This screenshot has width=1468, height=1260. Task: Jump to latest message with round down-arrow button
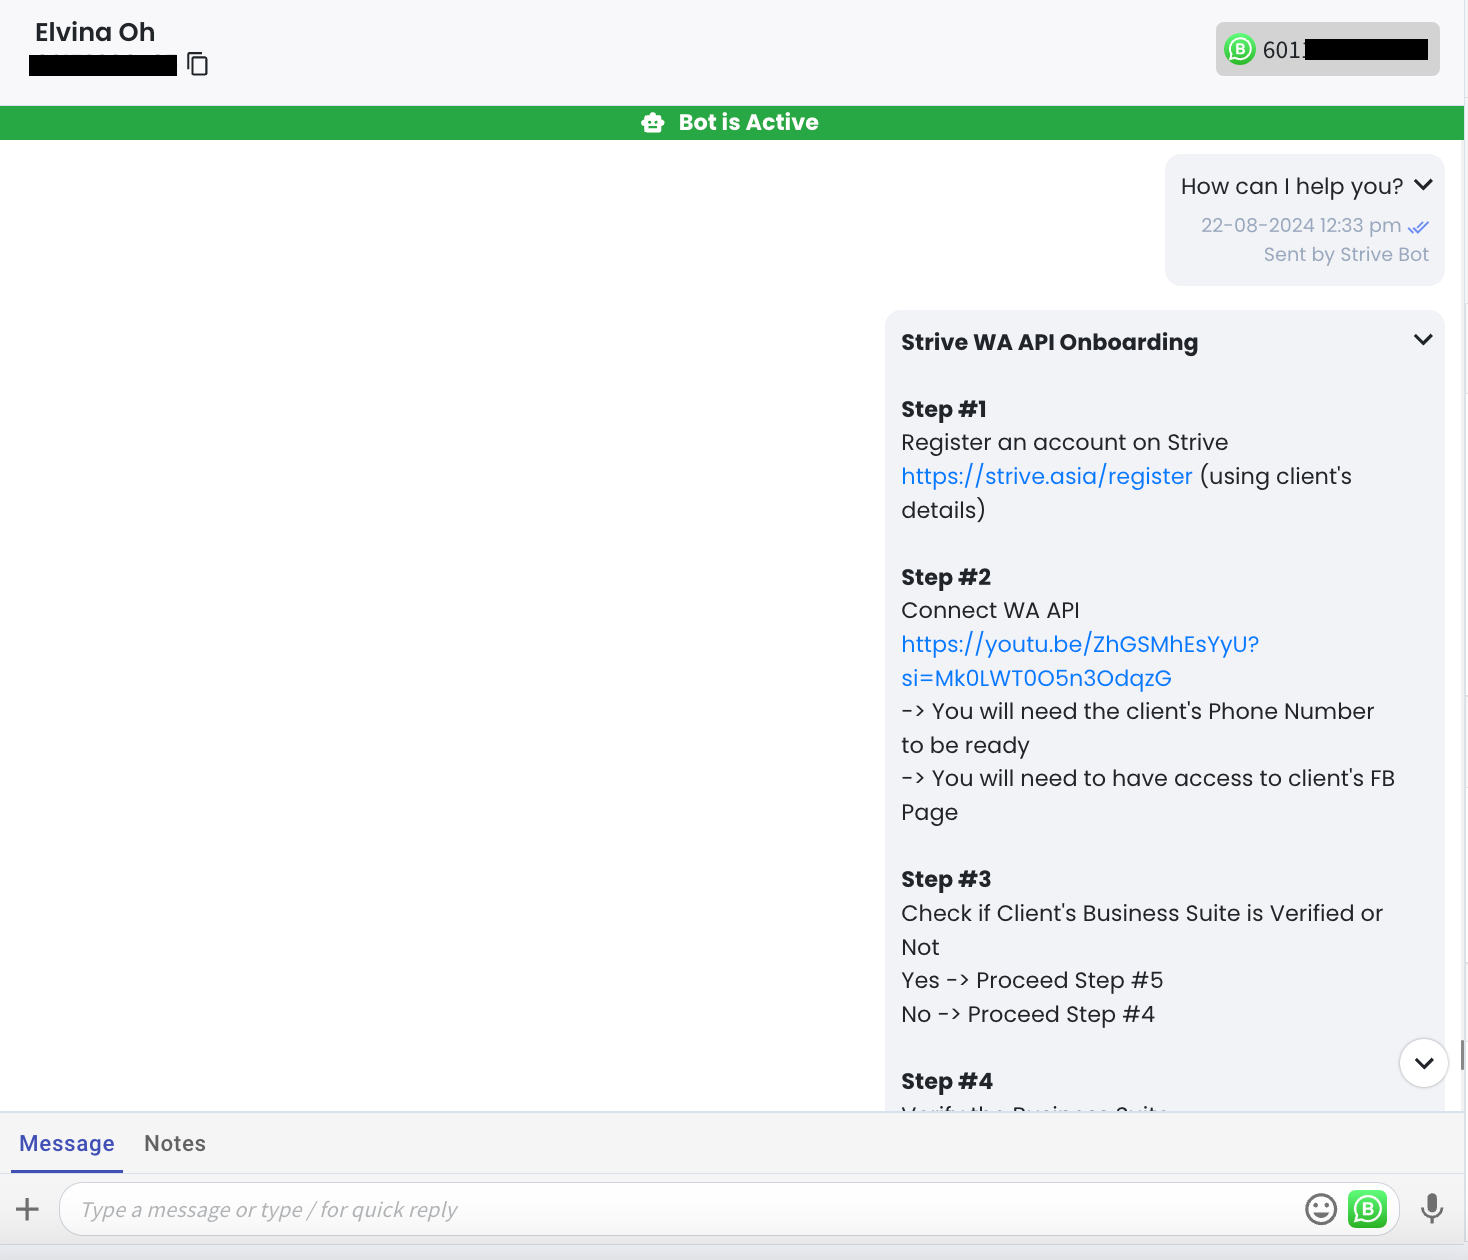(x=1424, y=1063)
